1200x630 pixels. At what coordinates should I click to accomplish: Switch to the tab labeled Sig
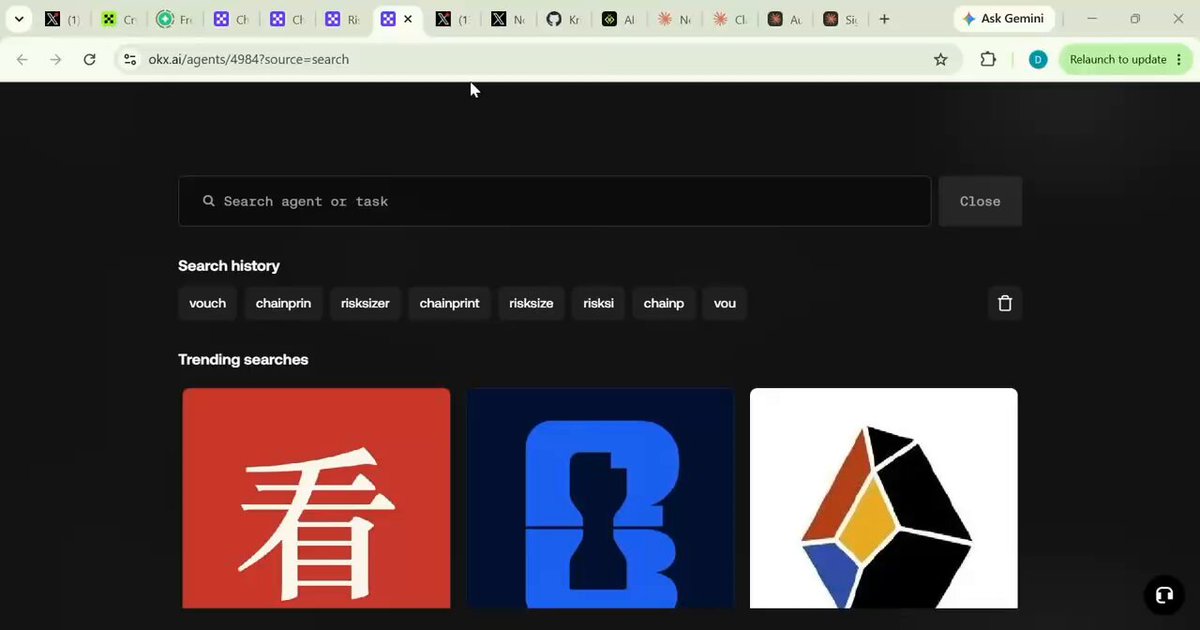(840, 19)
